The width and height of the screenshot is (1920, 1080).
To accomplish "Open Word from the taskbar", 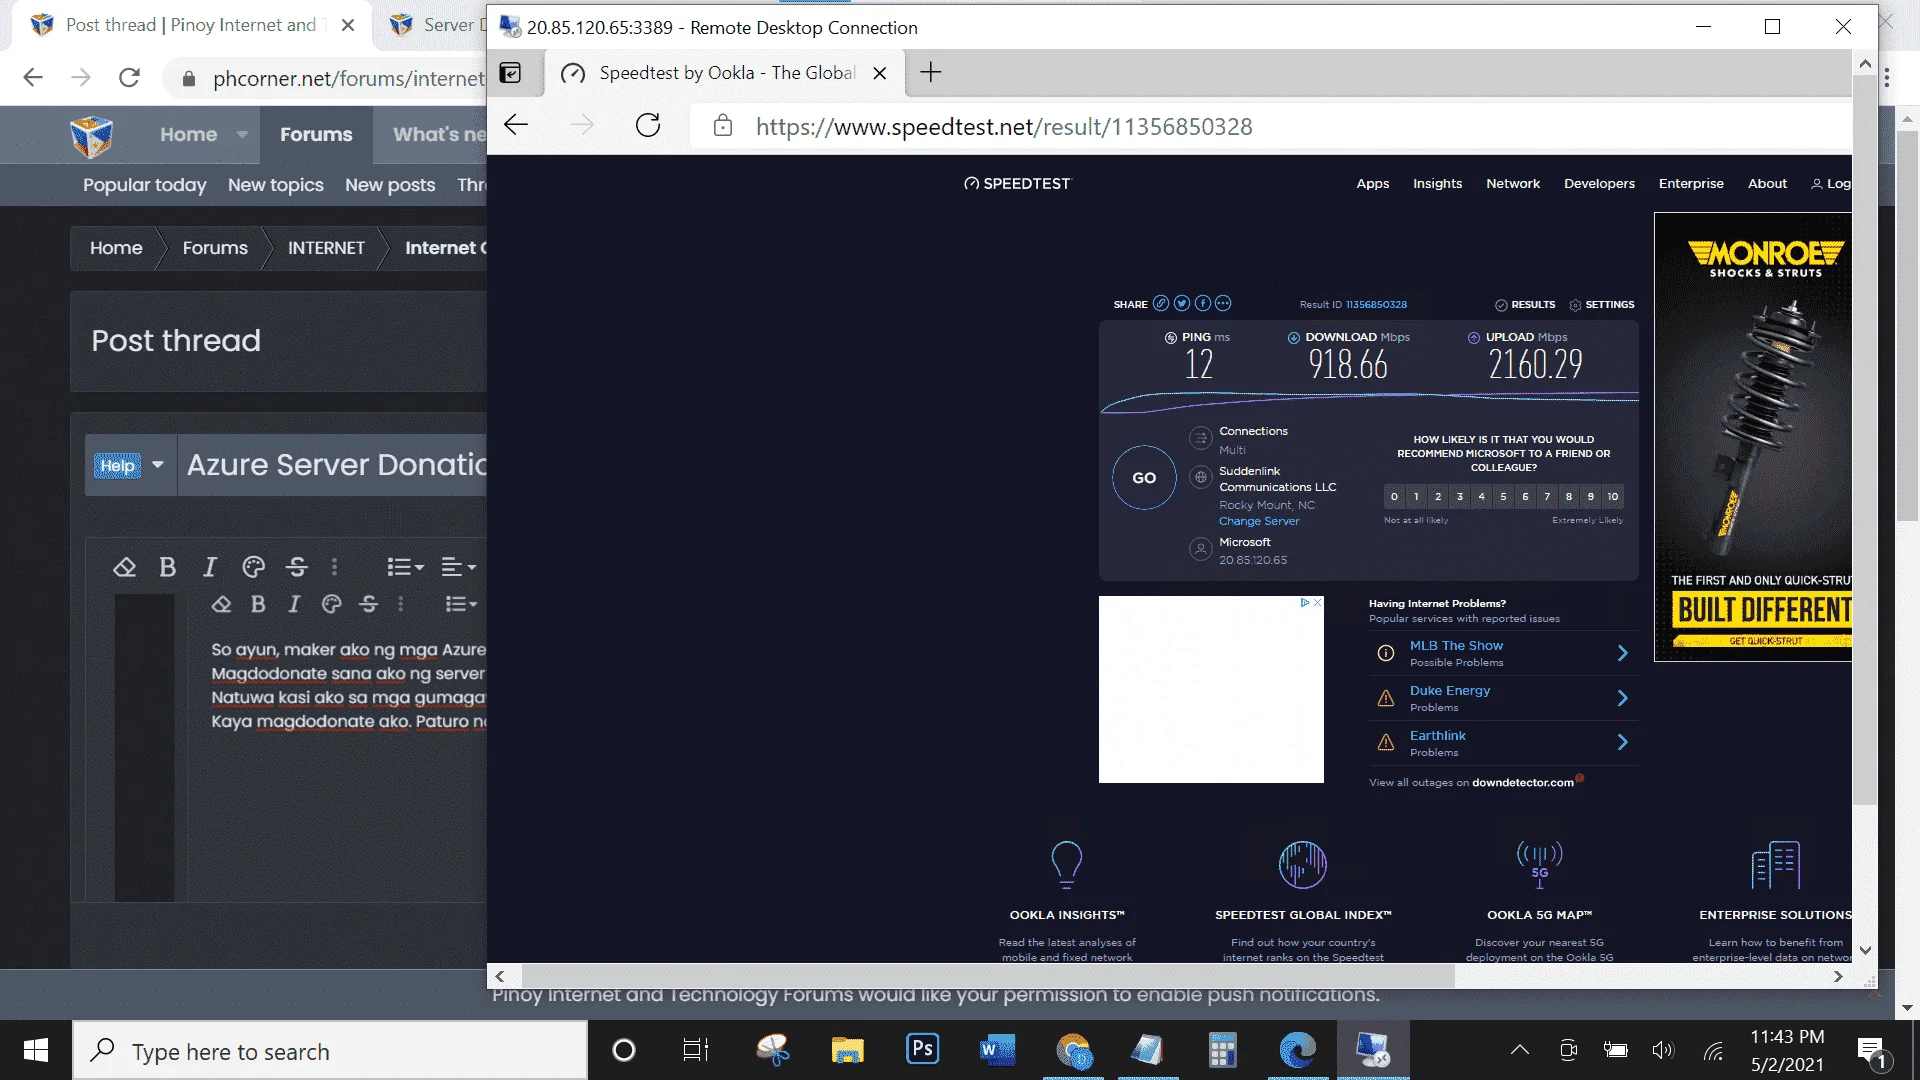I will click(997, 1050).
